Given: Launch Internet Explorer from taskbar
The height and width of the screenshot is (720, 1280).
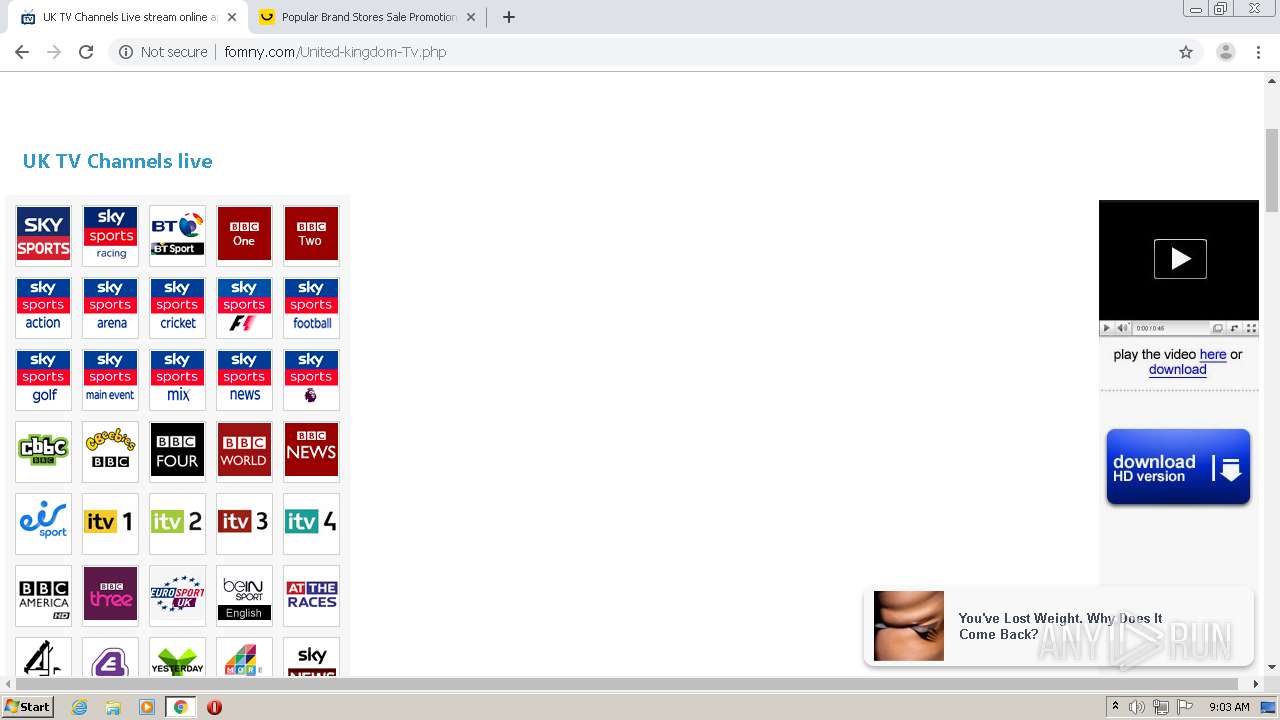Looking at the screenshot, I should [79, 707].
